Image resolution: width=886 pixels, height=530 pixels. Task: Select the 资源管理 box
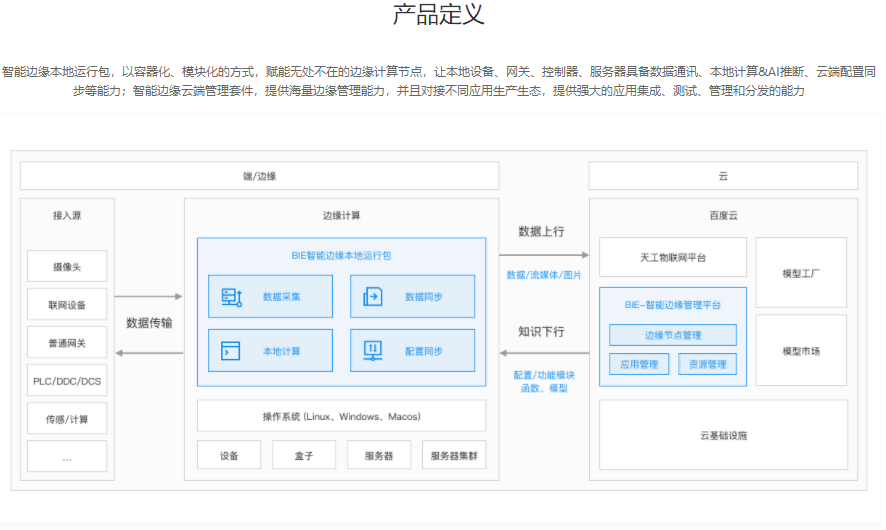(x=707, y=364)
